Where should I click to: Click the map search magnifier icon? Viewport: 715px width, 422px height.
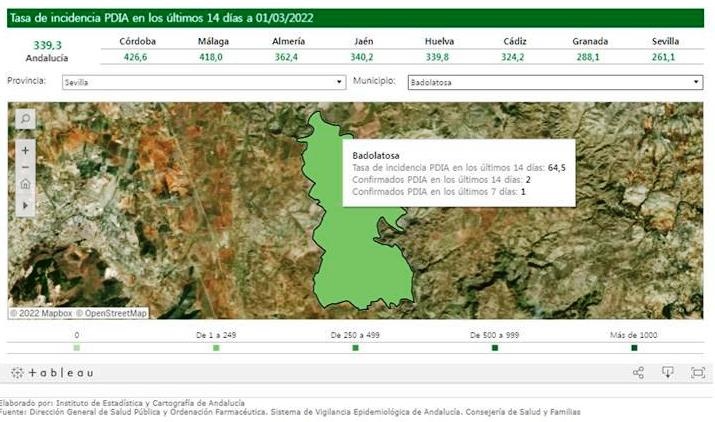click(25, 118)
